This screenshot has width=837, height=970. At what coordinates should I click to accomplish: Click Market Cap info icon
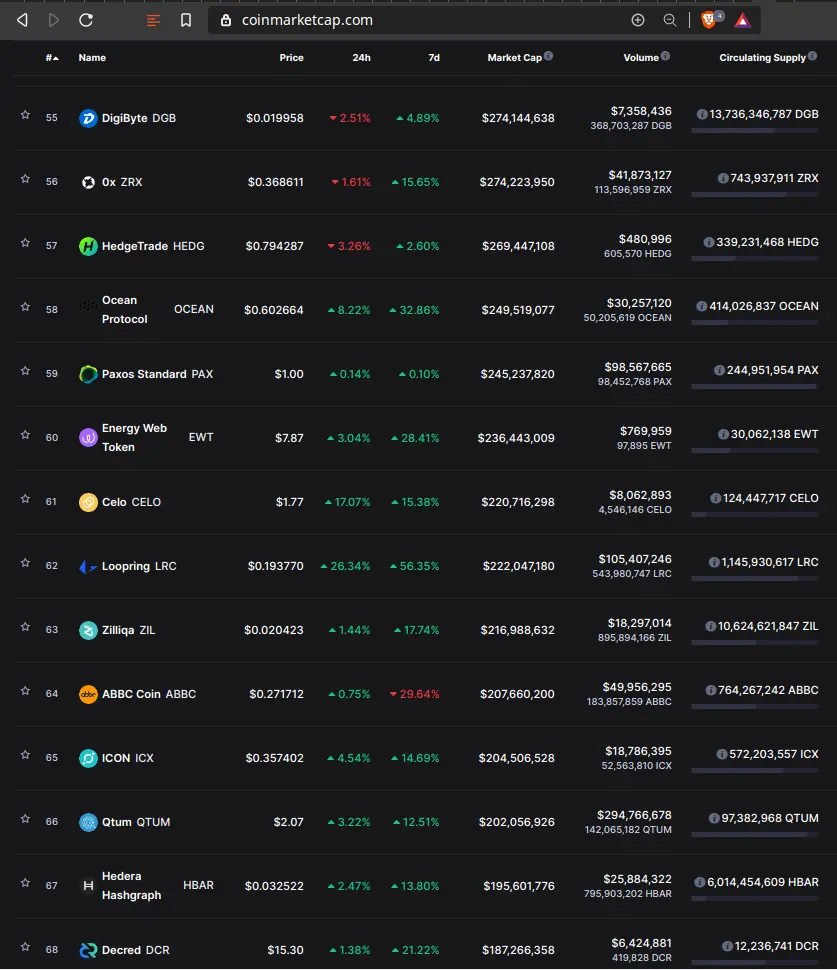548,56
